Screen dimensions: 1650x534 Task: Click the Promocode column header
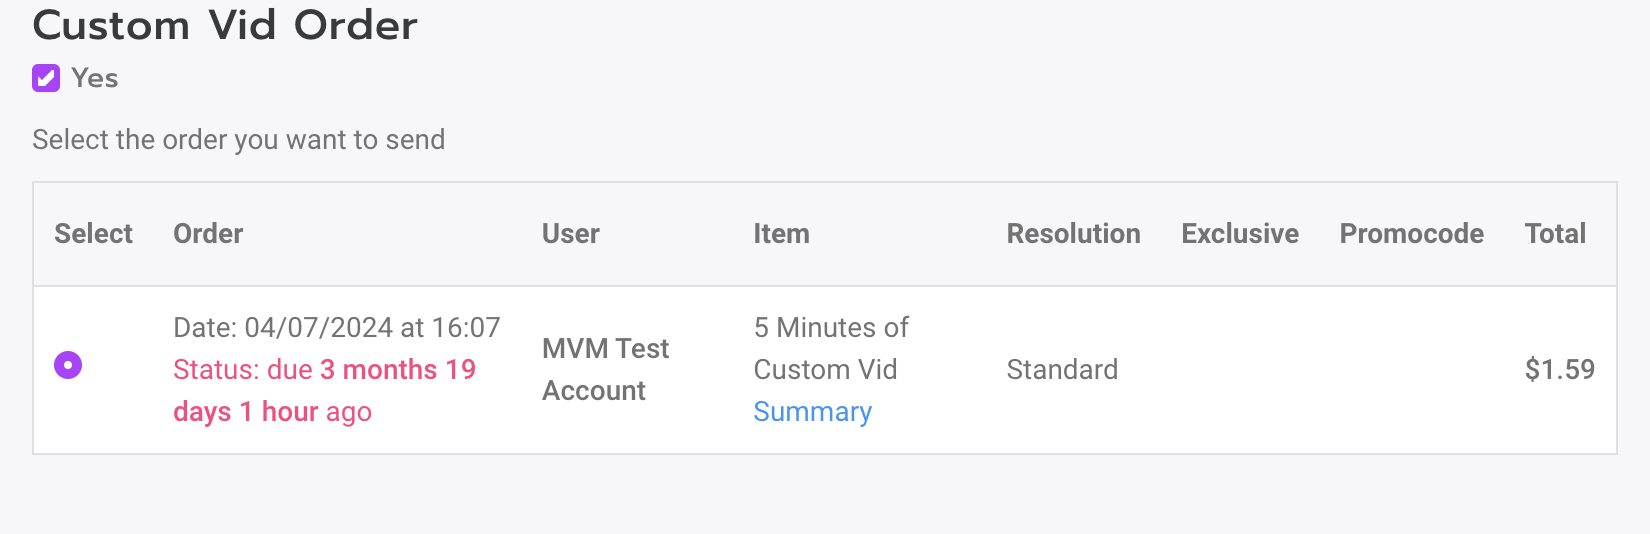[x=1411, y=233]
